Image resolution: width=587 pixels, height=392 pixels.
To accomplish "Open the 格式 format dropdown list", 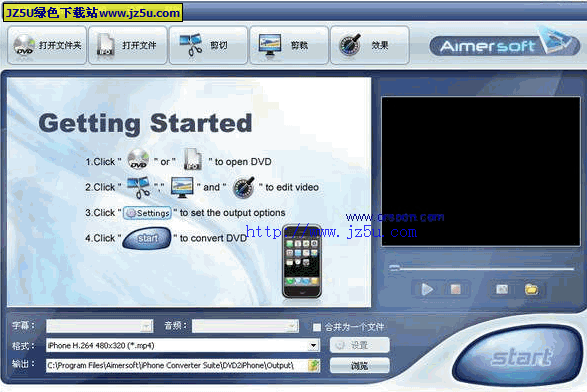I will point(313,345).
